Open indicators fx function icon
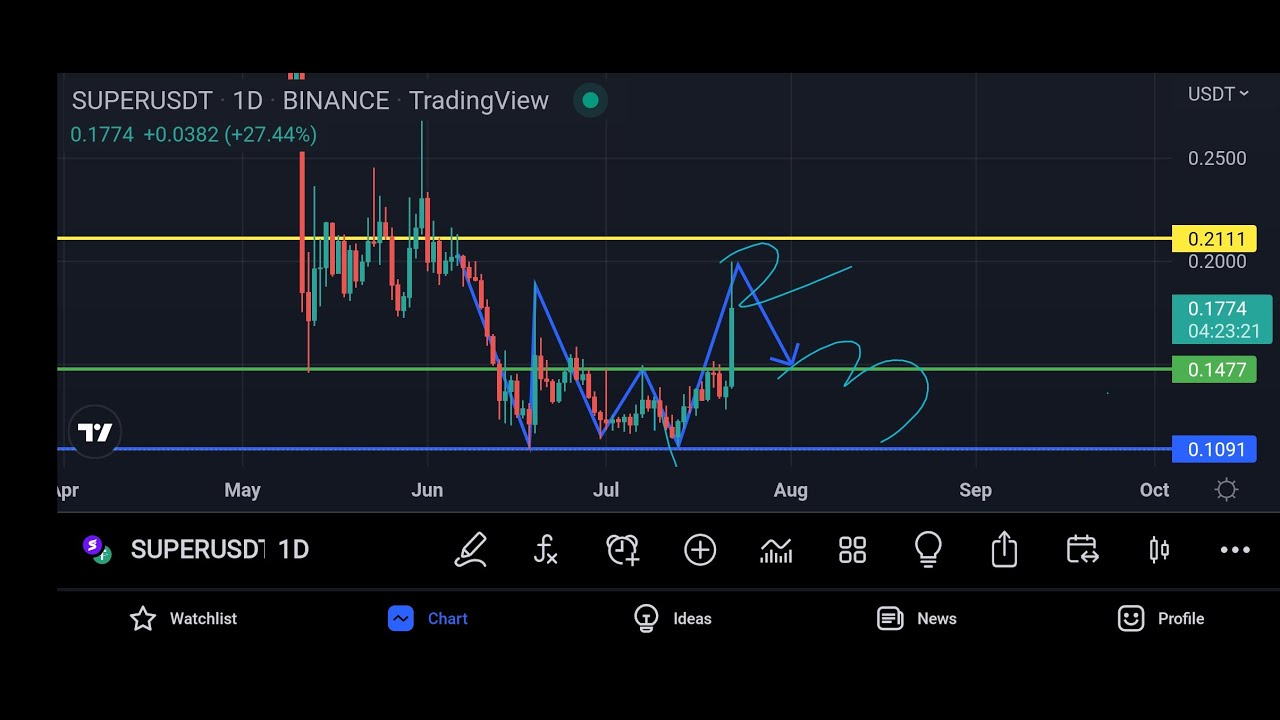This screenshot has height=720, width=1280. pyautogui.click(x=545, y=550)
